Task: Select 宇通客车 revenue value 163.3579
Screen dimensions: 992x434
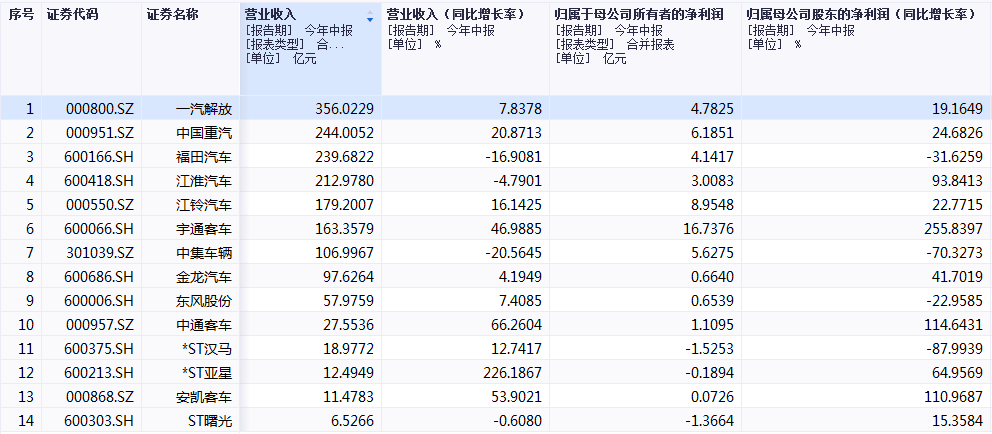Action: click(x=344, y=229)
